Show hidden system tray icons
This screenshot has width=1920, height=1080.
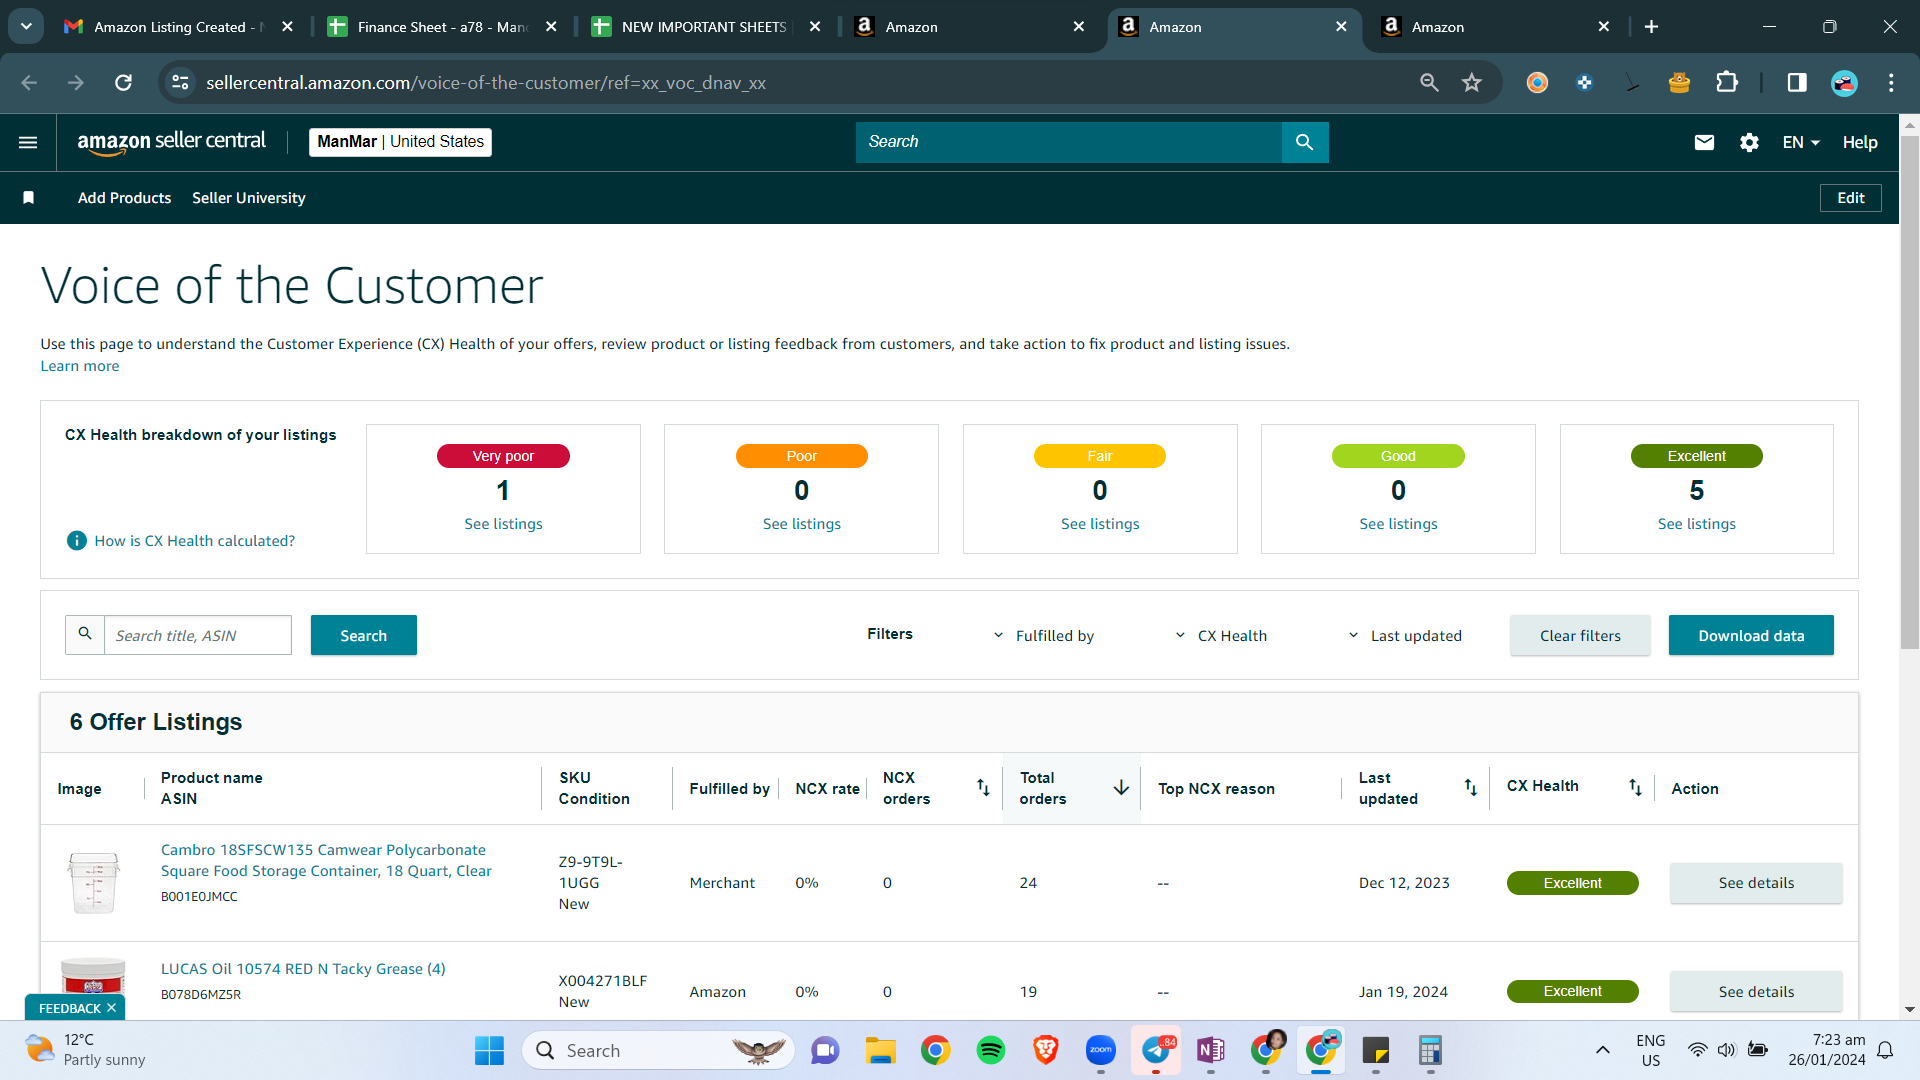[1603, 1050]
